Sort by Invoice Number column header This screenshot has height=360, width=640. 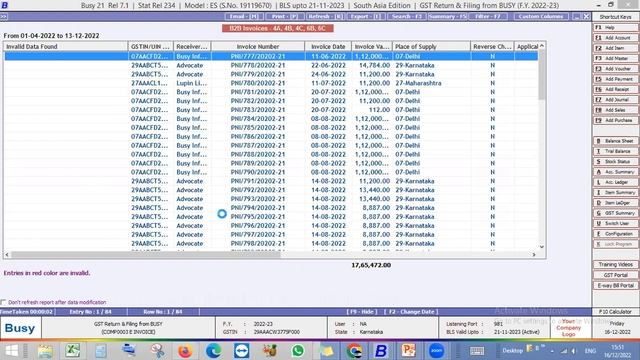[258, 47]
